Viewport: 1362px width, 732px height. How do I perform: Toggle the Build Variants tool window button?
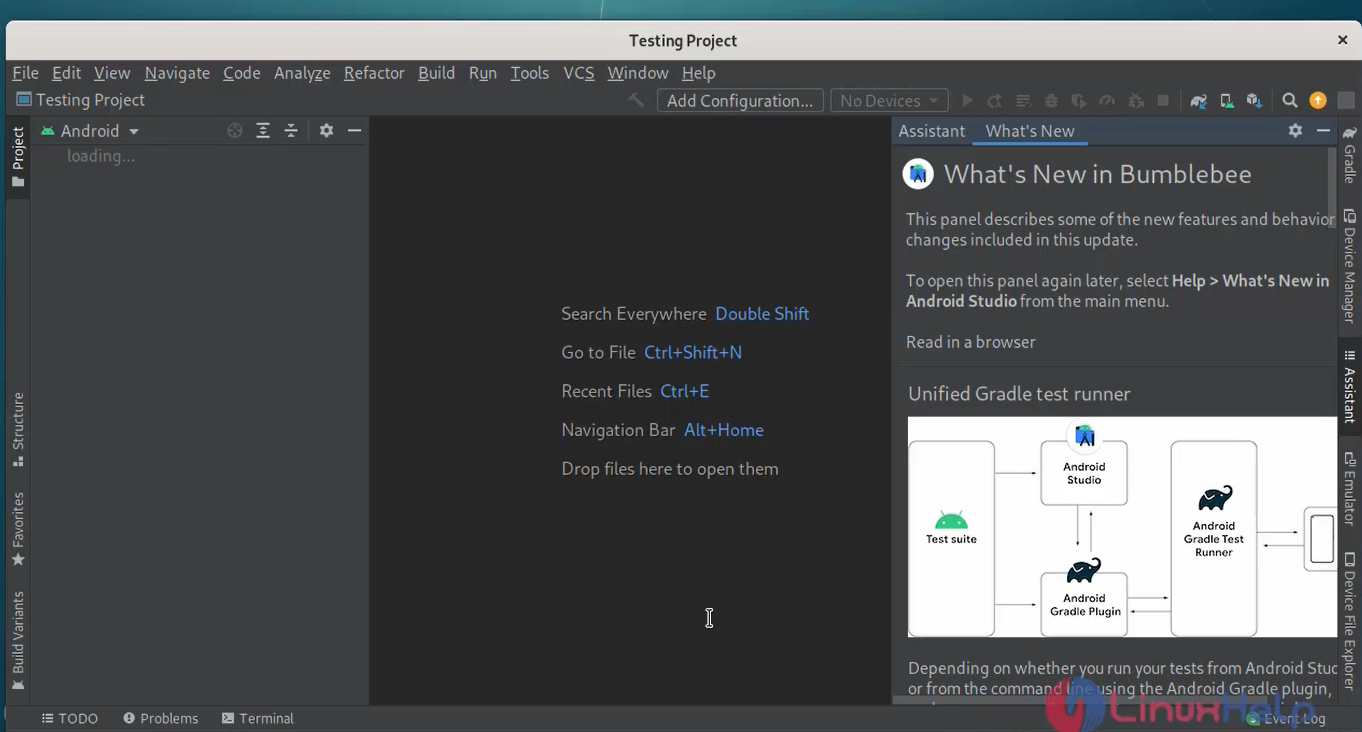(17, 641)
